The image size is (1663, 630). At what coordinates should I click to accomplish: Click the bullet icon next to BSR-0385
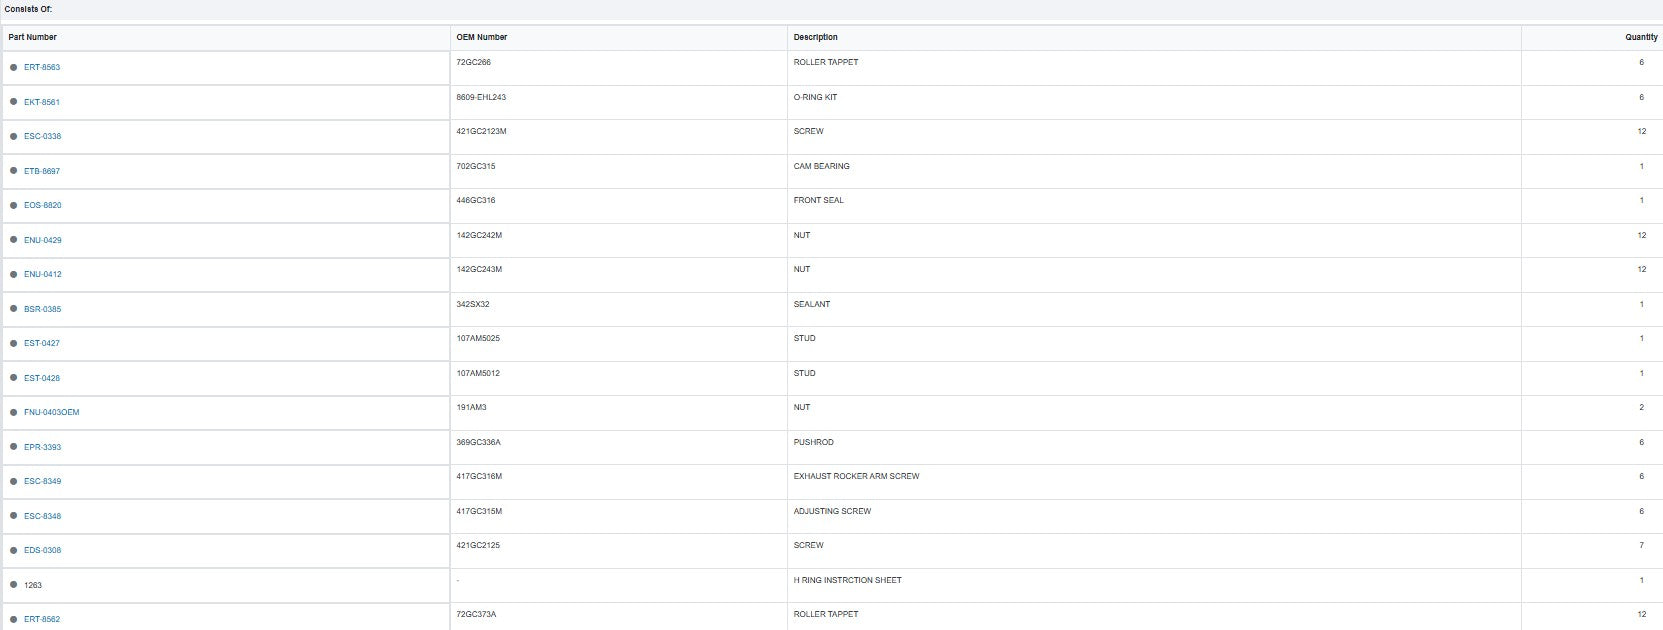[x=14, y=309]
